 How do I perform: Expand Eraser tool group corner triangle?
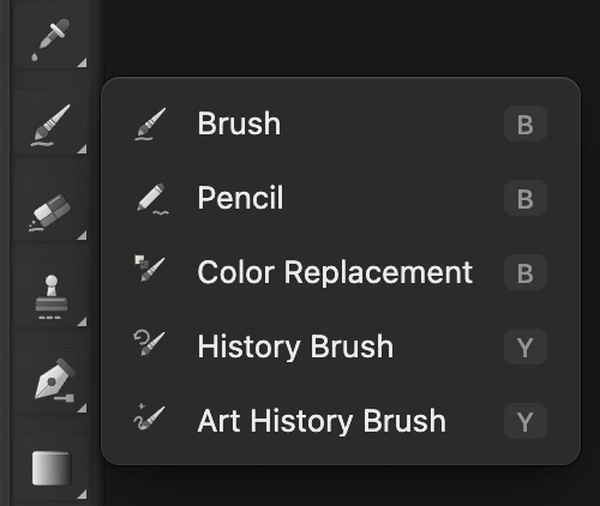tap(82, 235)
